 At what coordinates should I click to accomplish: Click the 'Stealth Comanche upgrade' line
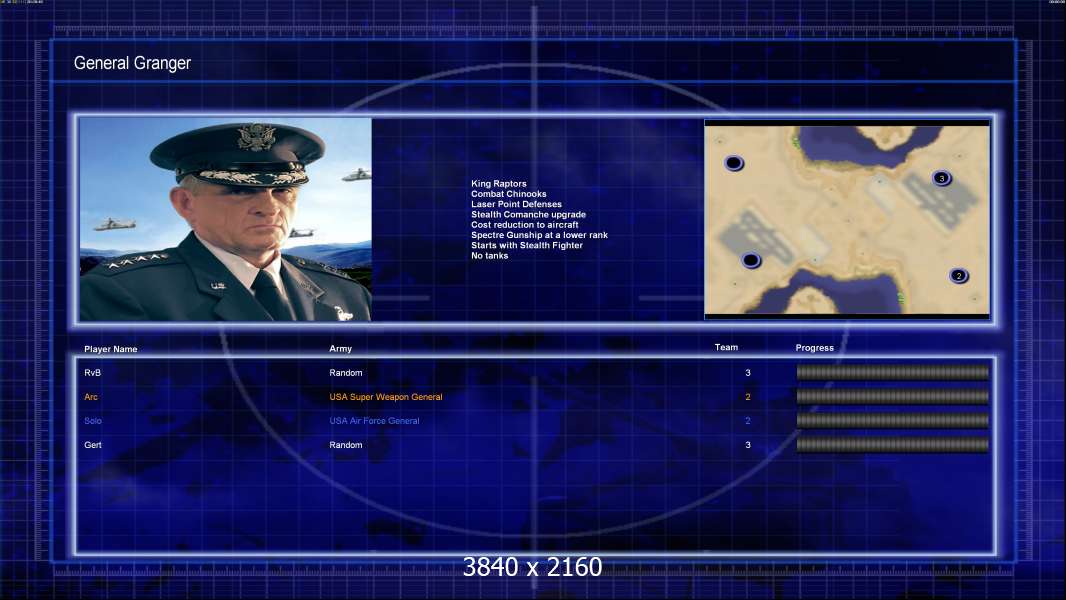(528, 214)
